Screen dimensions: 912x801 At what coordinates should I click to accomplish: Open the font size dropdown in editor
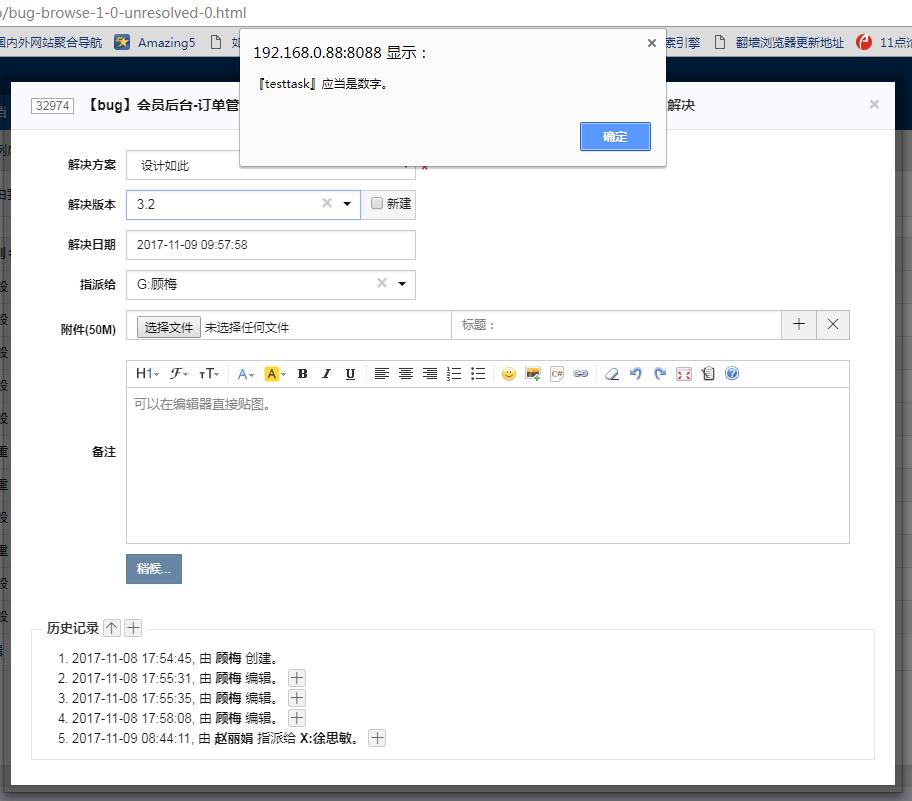[209, 373]
